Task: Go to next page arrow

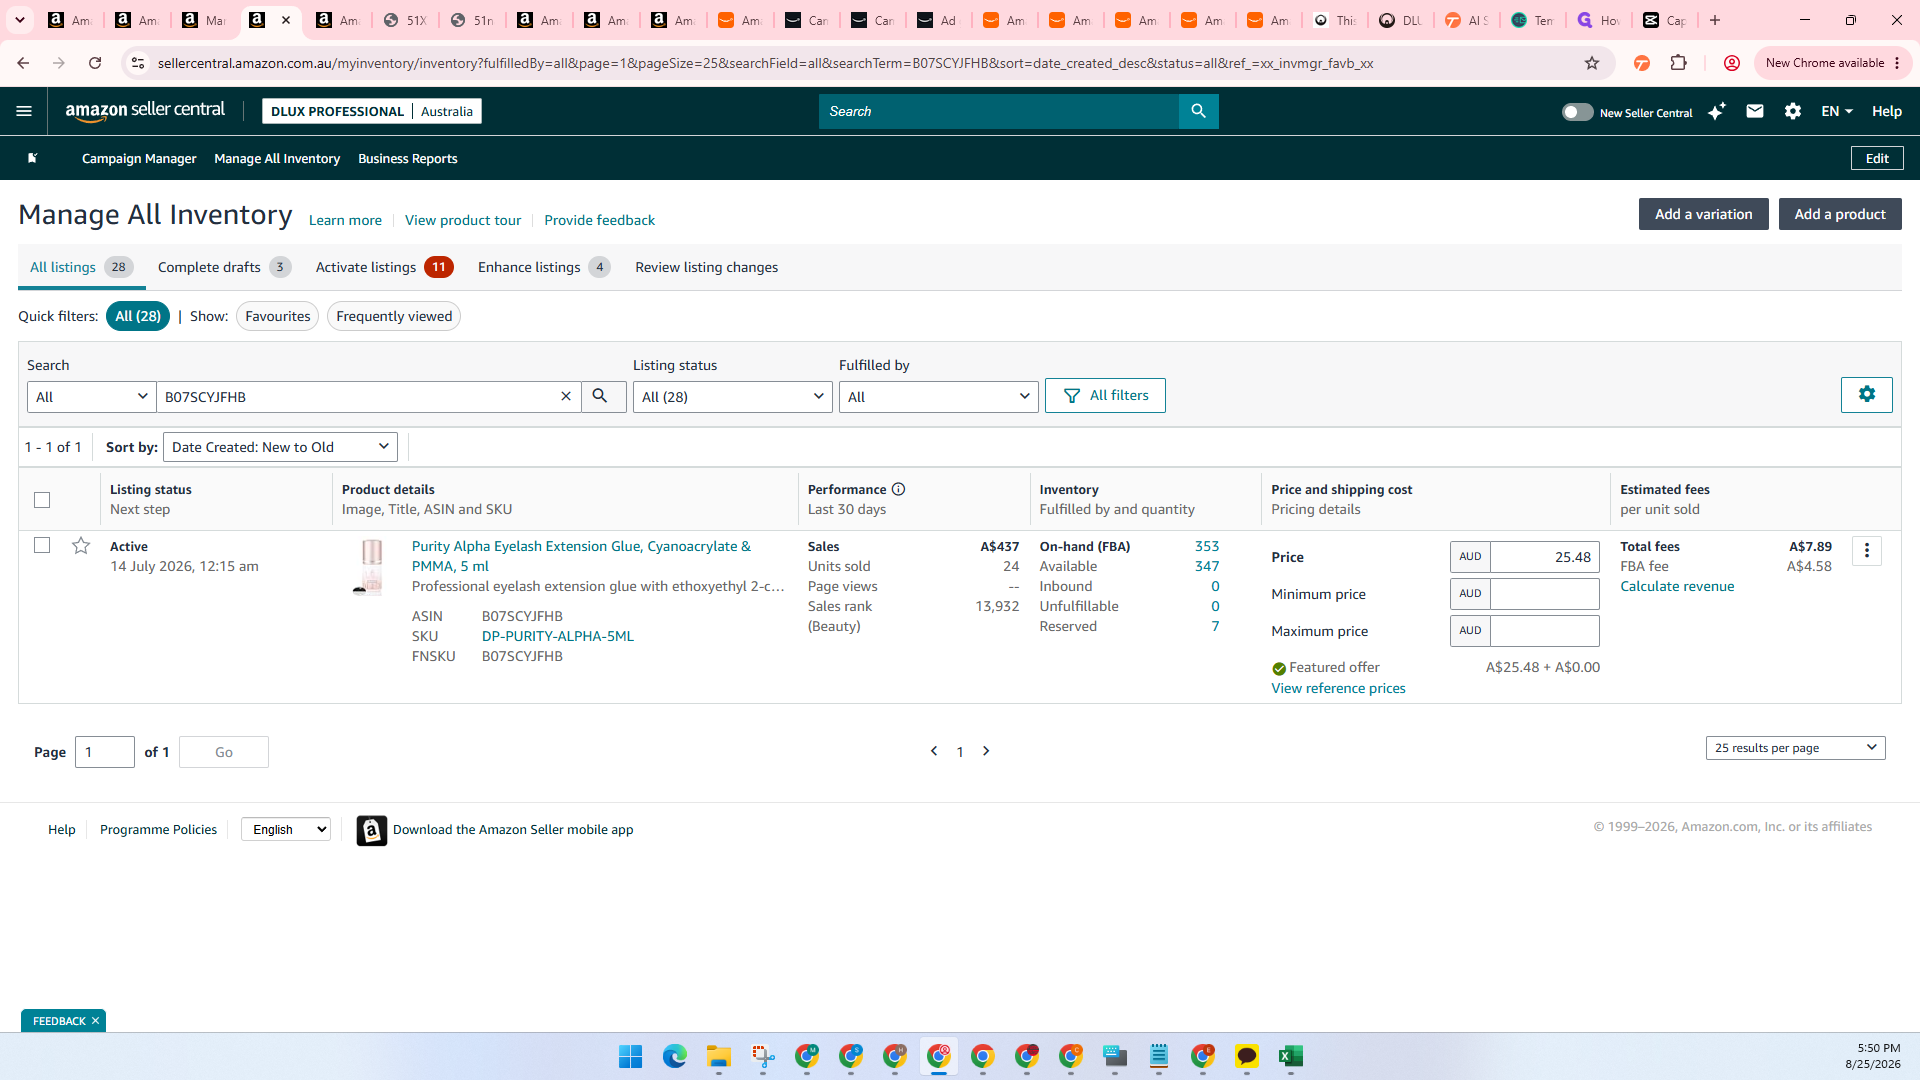Action: pos(986,751)
